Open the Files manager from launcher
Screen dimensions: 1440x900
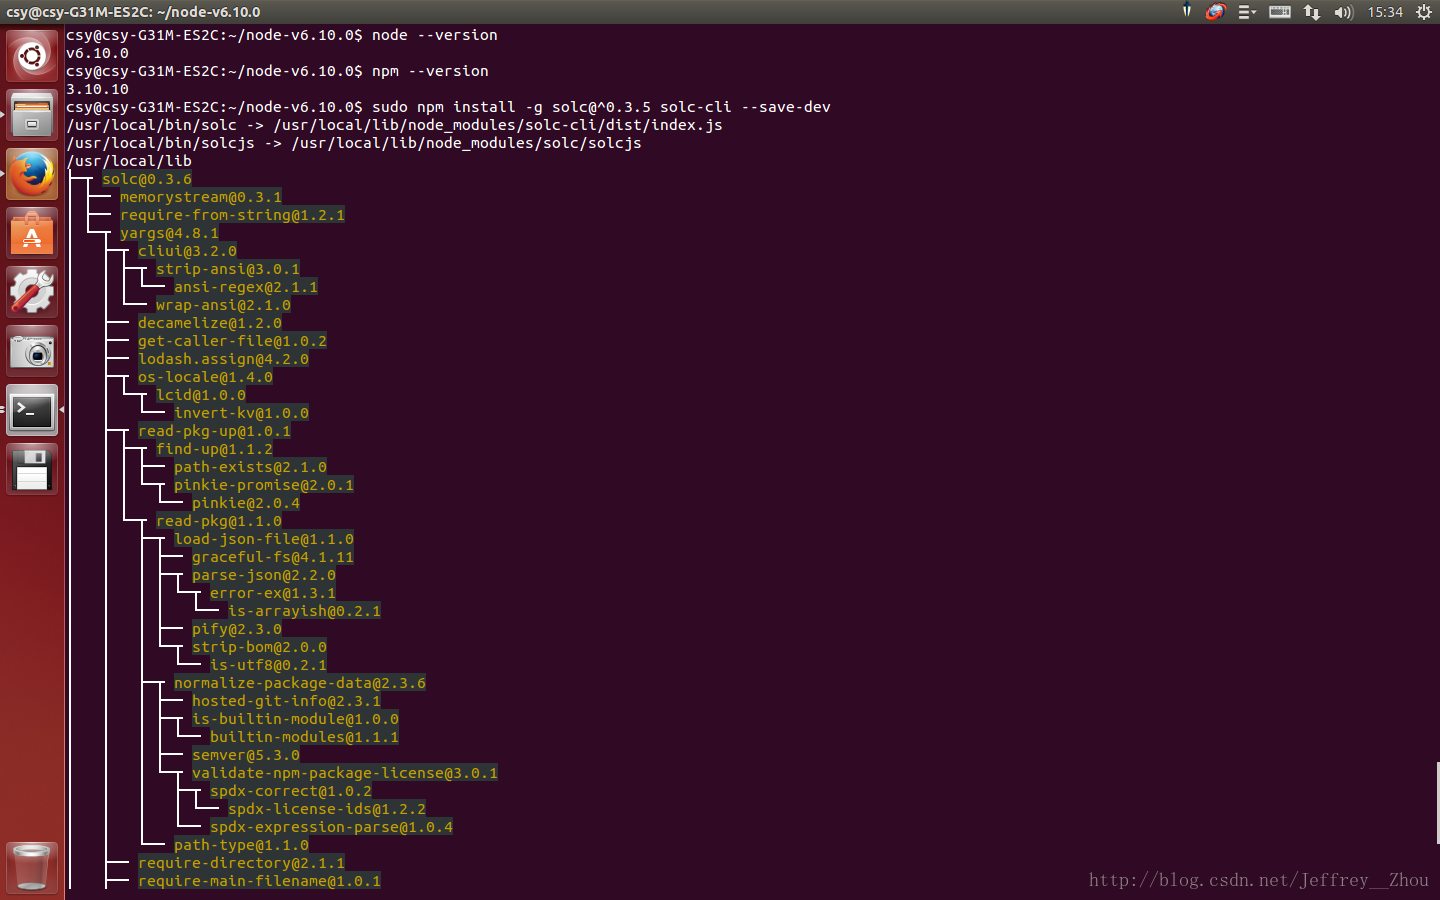tap(32, 114)
